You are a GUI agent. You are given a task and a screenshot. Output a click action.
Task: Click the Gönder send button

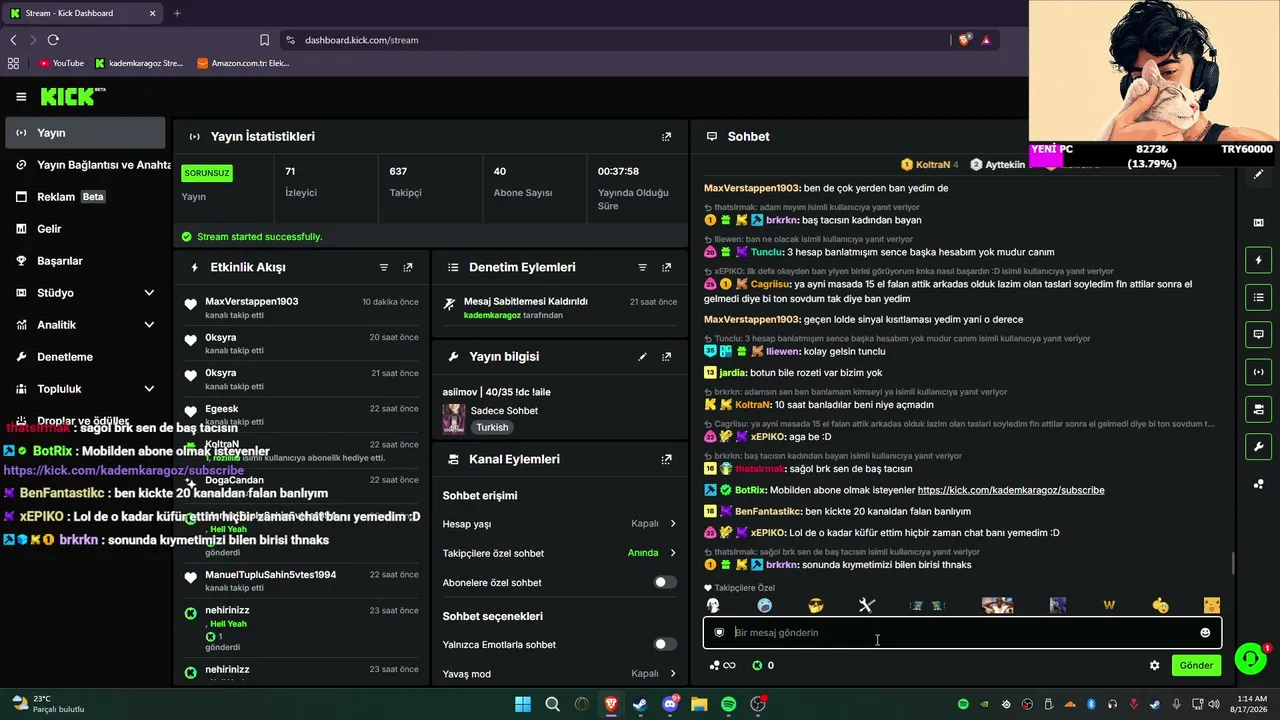pos(1196,666)
